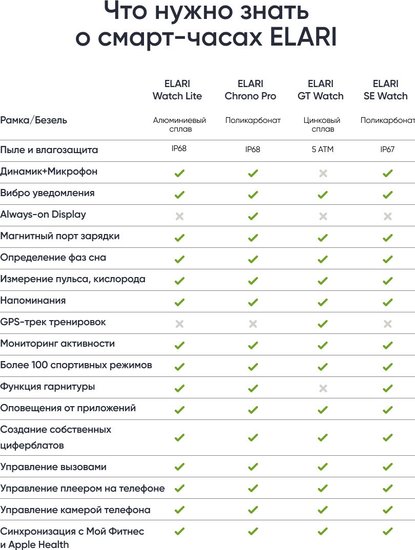Click the gray cross for Always-on Display under Watch Lite
Viewport: 415px width, 550px height.
(x=179, y=216)
